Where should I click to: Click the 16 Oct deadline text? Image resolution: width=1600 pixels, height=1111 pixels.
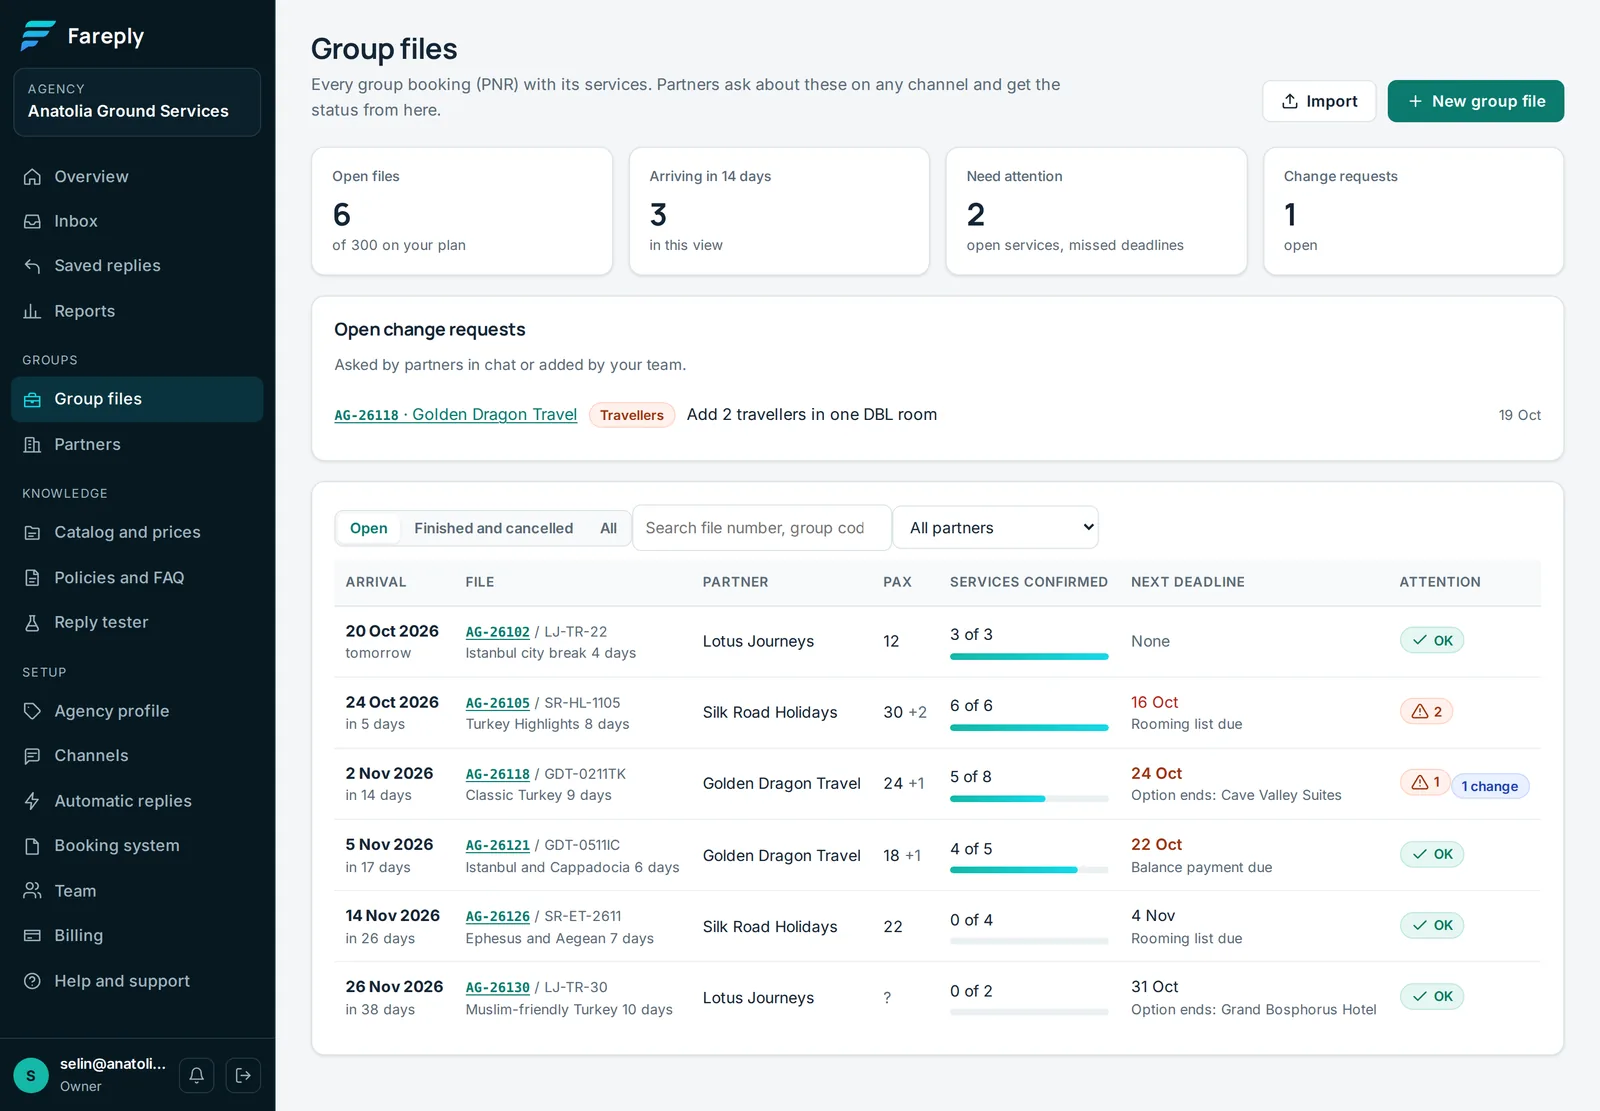pyautogui.click(x=1154, y=702)
